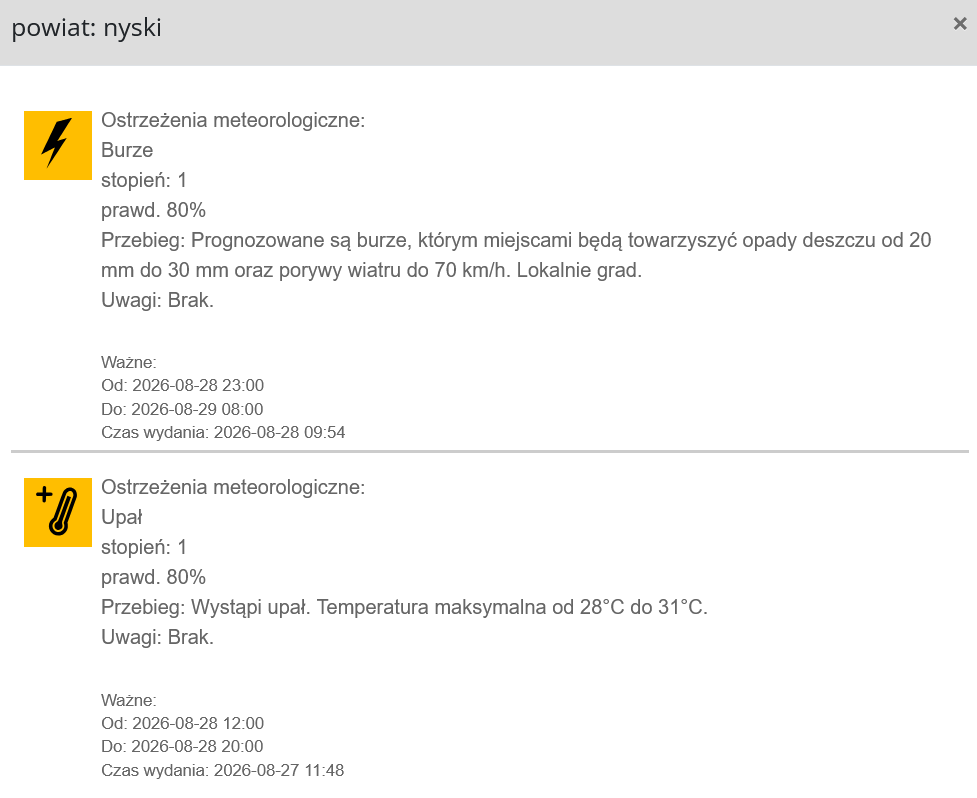Click the storm forecast 'Przebieg' description
977x798 pixels.
click(516, 255)
